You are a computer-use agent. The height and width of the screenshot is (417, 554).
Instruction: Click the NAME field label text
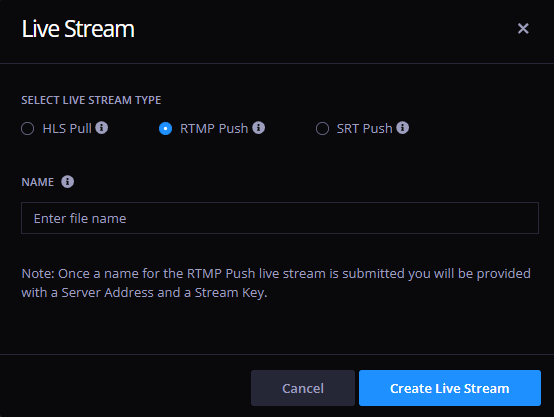point(38,182)
